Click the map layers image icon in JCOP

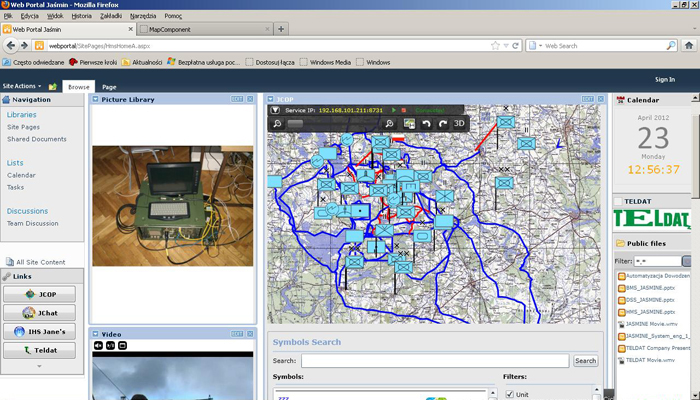pyautogui.click(x=409, y=124)
